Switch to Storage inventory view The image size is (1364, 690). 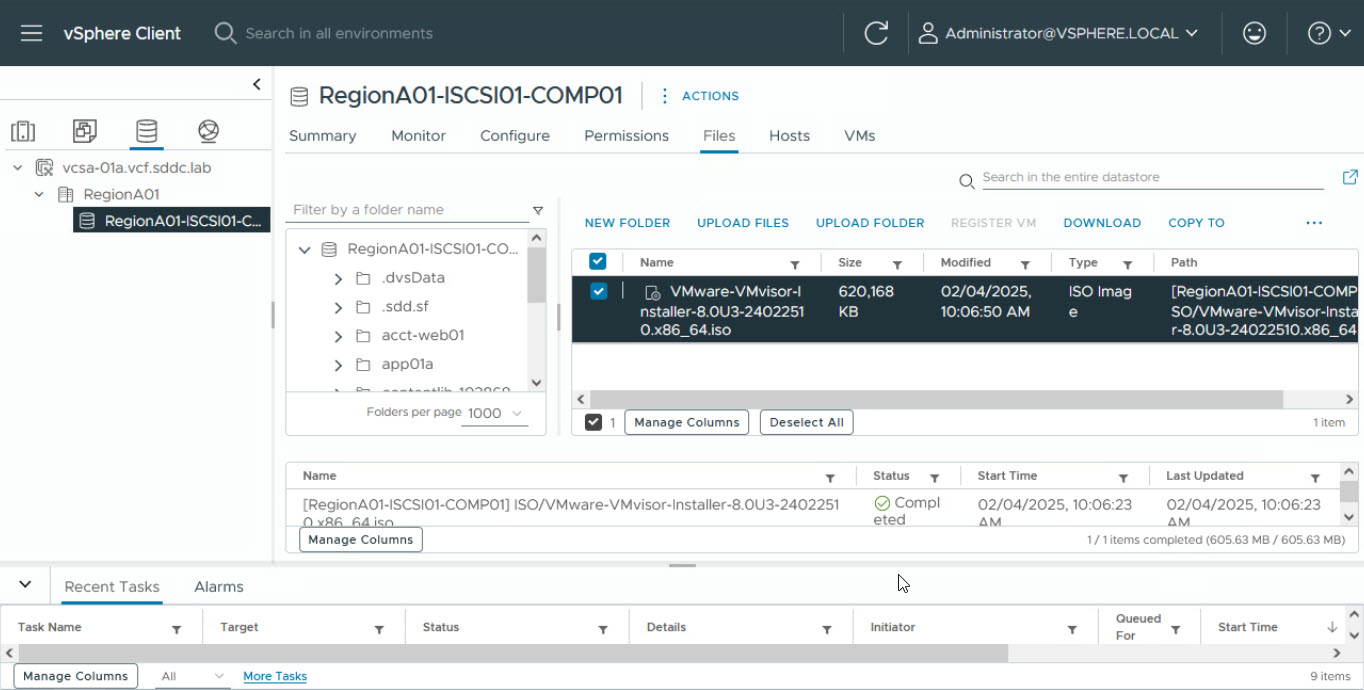pyautogui.click(x=147, y=131)
